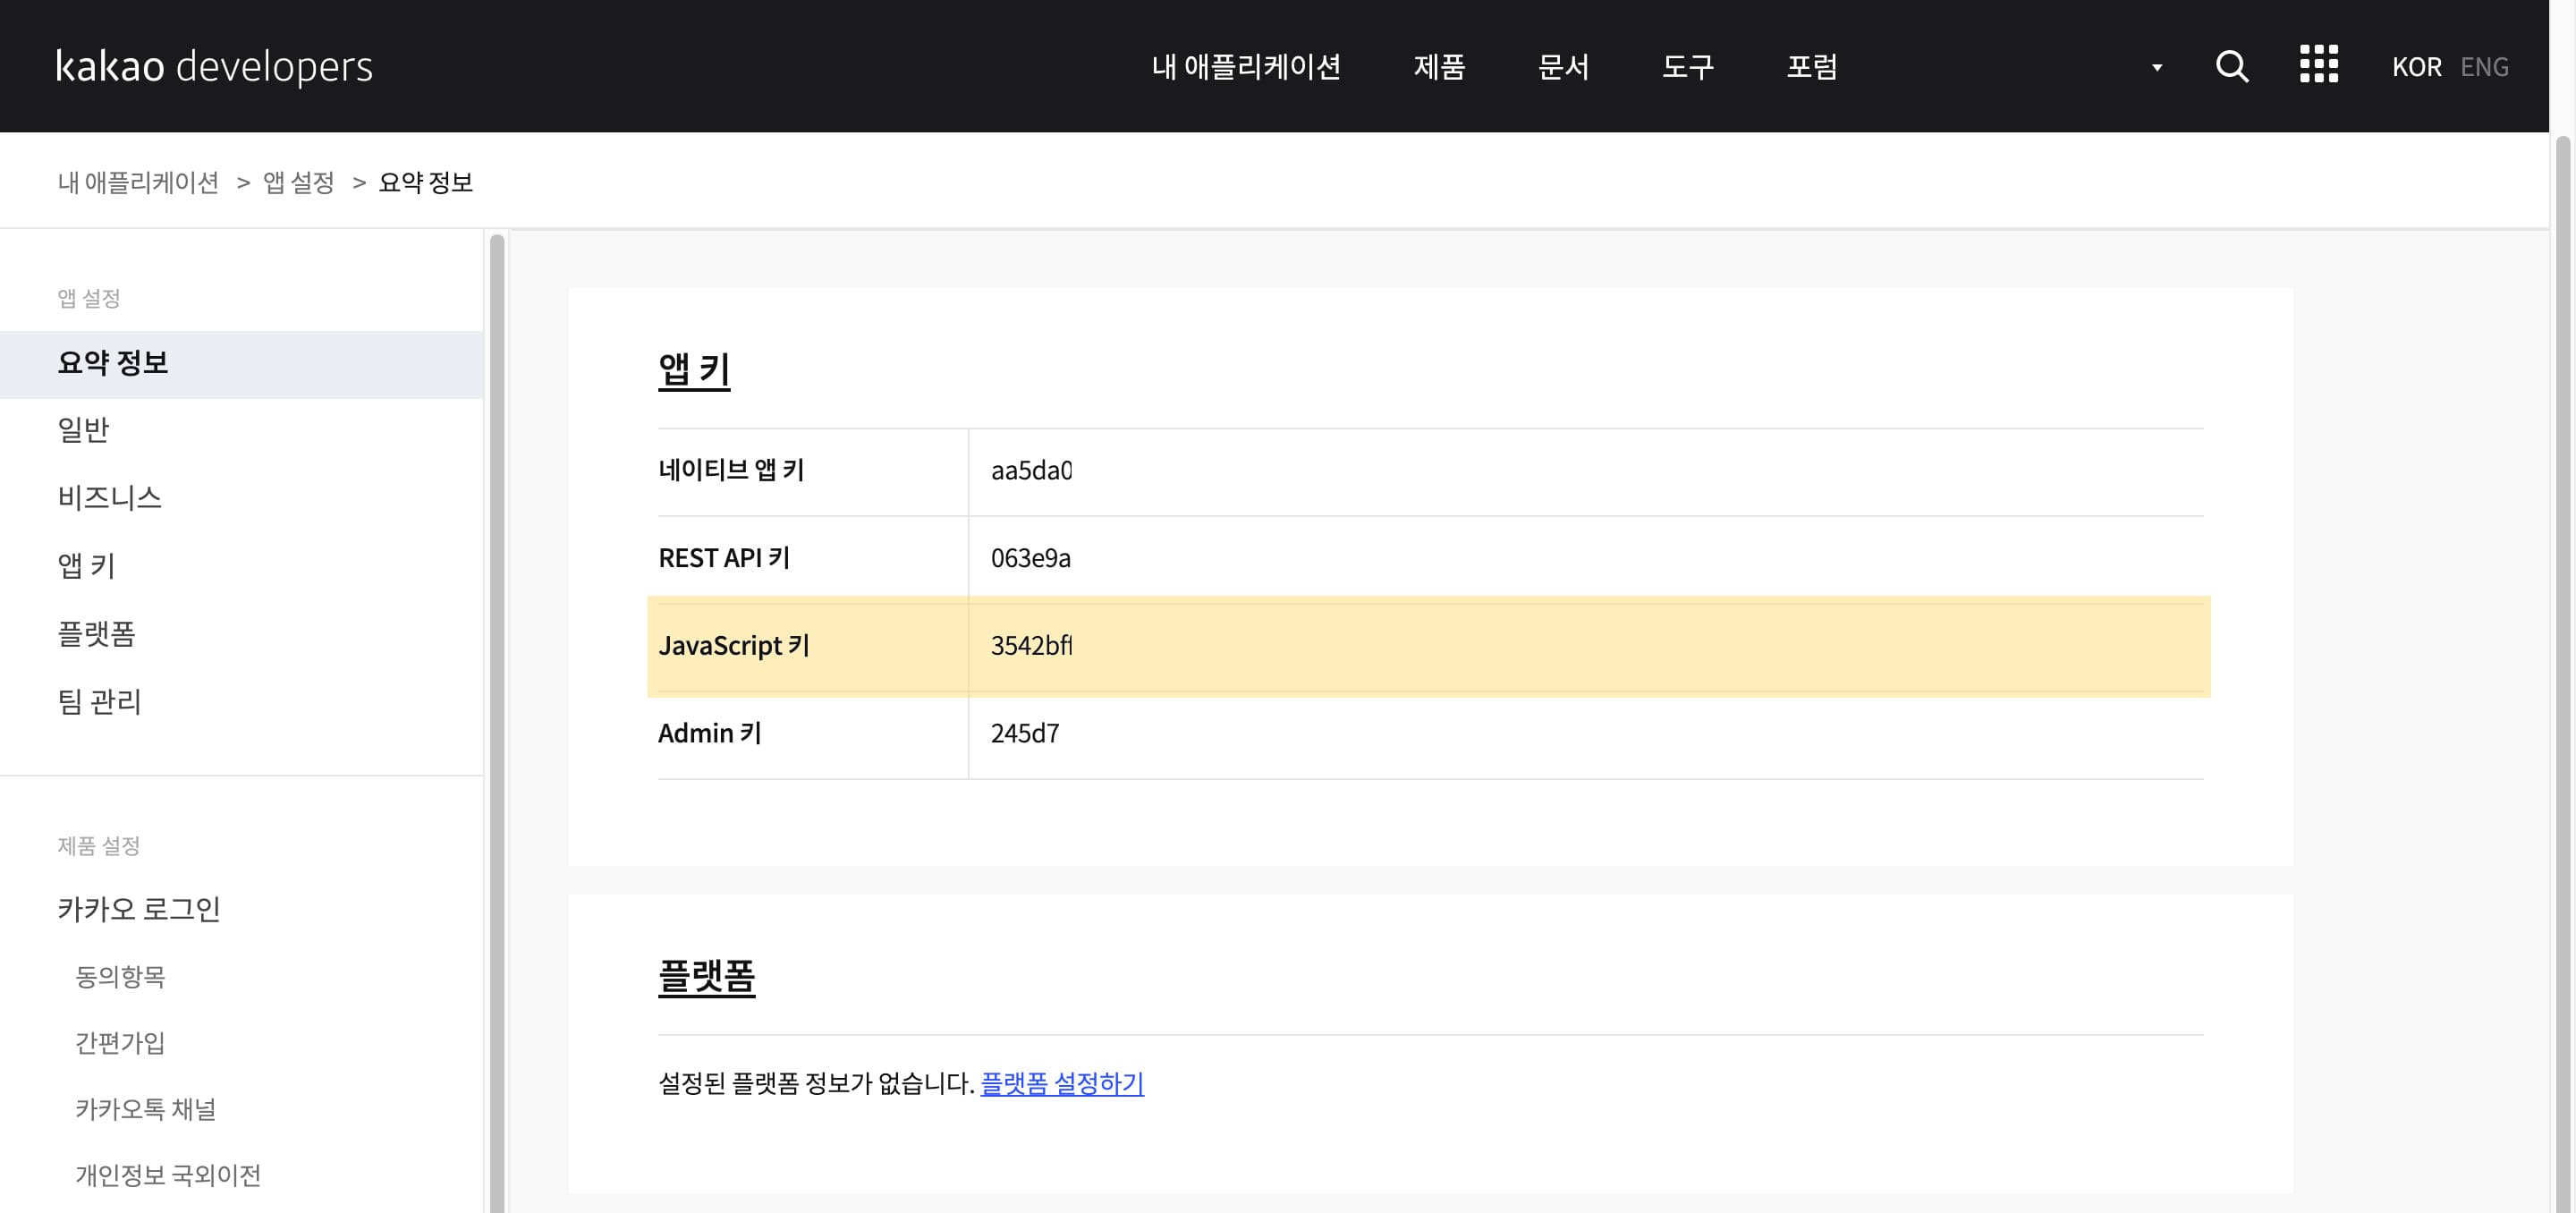Click the search magnifier icon
2576x1213 pixels.
pos(2231,66)
